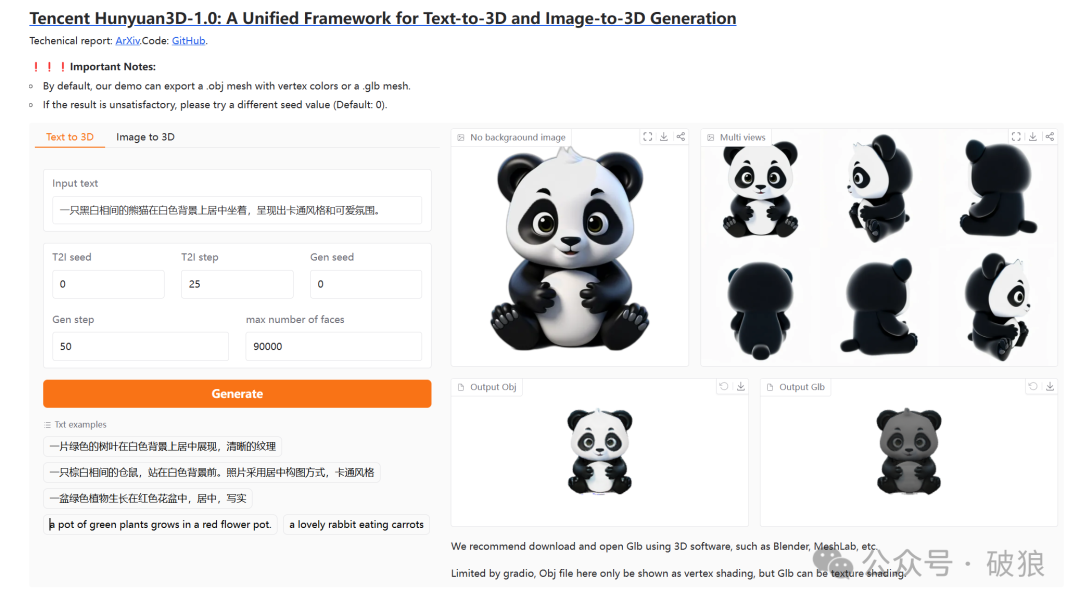View no background image fullscreen

pos(647,136)
